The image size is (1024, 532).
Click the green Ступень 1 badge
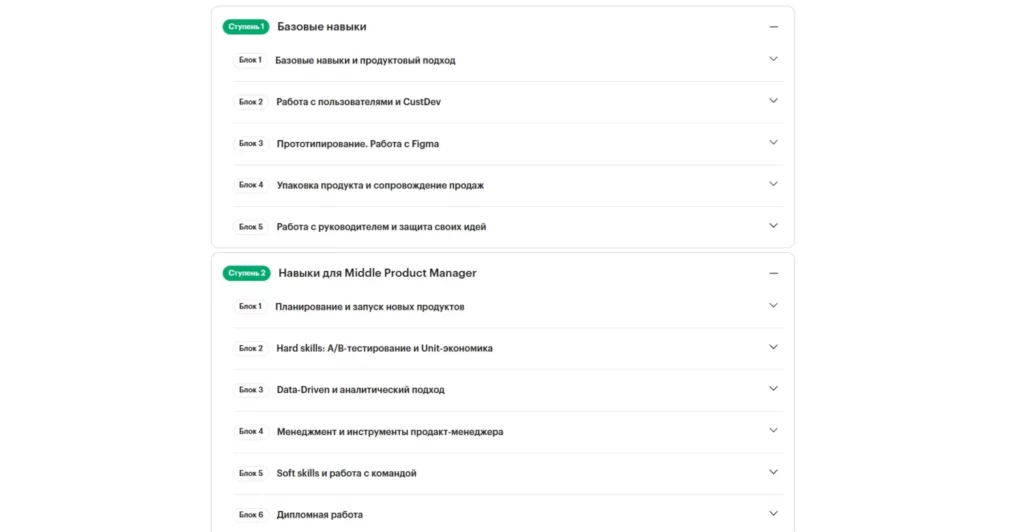click(x=246, y=27)
